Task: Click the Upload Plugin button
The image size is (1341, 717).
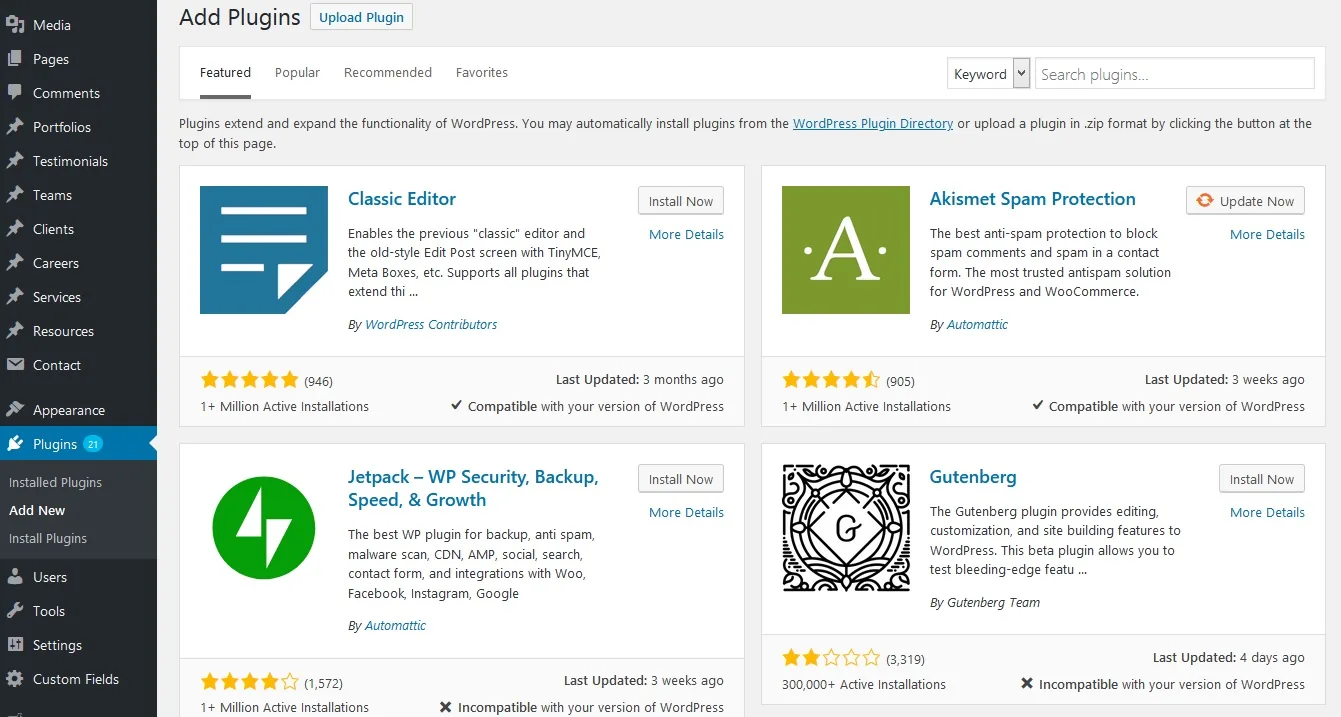Action: 361,17
